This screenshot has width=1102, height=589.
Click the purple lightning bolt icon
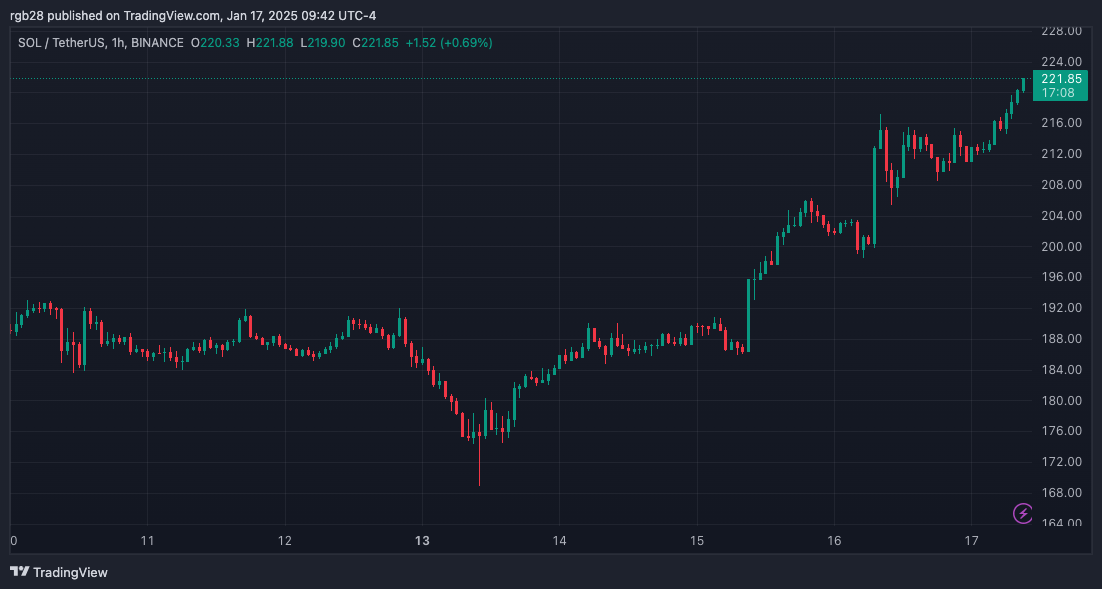(x=1023, y=514)
